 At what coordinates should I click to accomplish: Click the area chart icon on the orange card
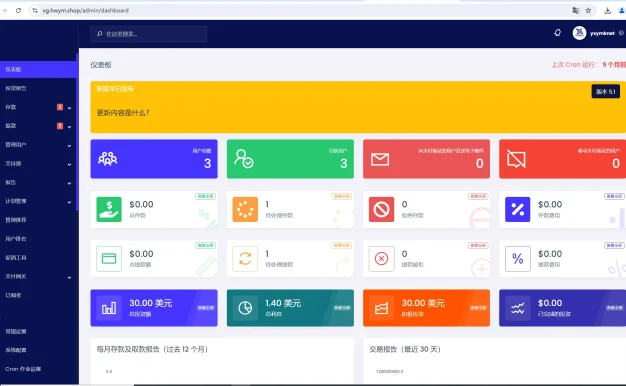pyautogui.click(x=381, y=308)
